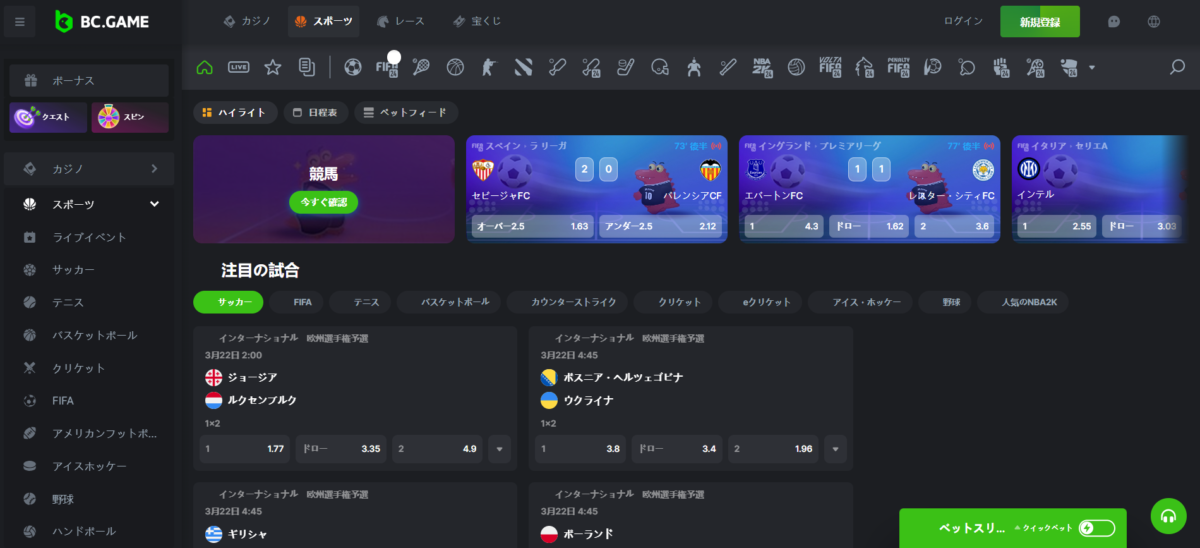Select the American football helmet icon
1200x548 pixels.
click(659, 67)
